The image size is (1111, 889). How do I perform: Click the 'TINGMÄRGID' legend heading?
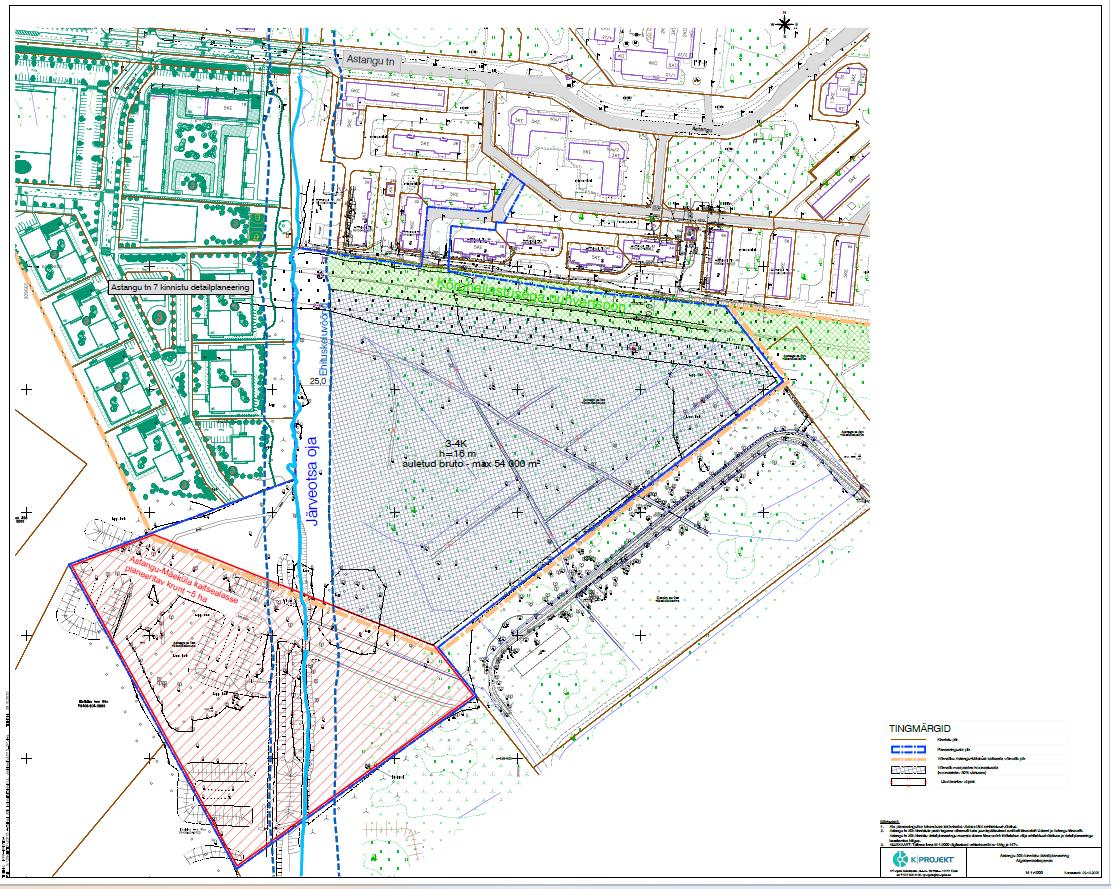click(x=921, y=729)
